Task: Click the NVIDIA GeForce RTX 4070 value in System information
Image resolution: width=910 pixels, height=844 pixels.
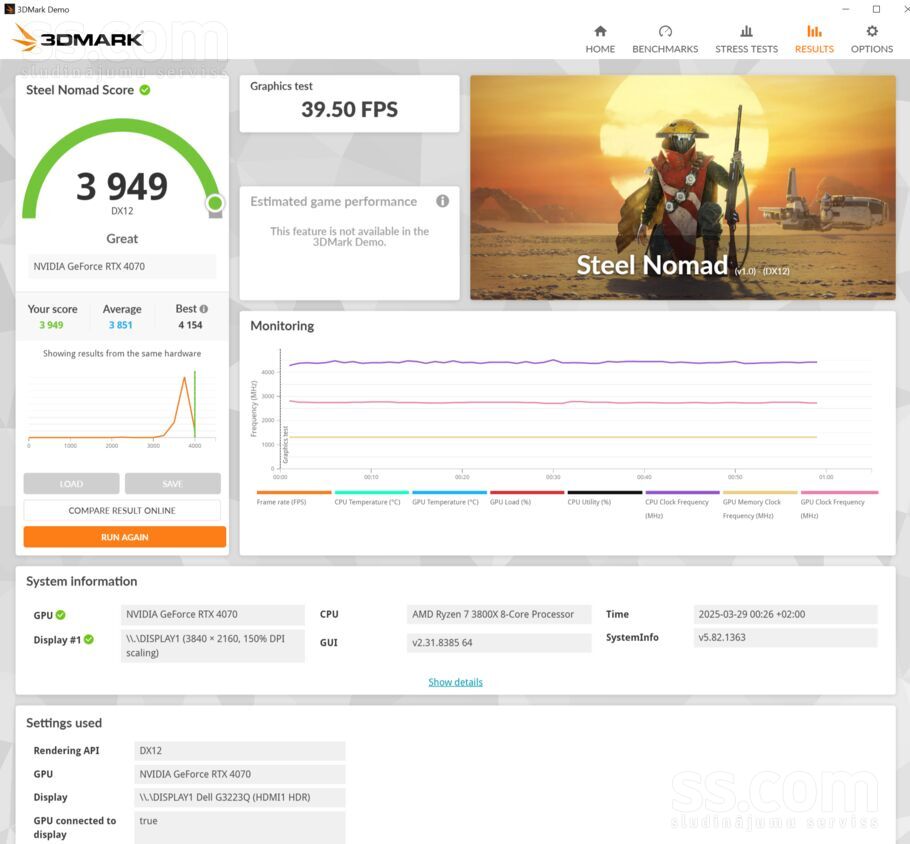Action: [212, 614]
